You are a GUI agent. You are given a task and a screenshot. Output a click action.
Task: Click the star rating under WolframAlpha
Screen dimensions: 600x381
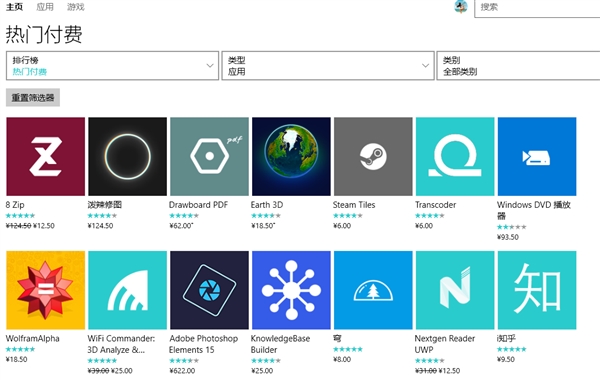pyautogui.click(x=20, y=349)
